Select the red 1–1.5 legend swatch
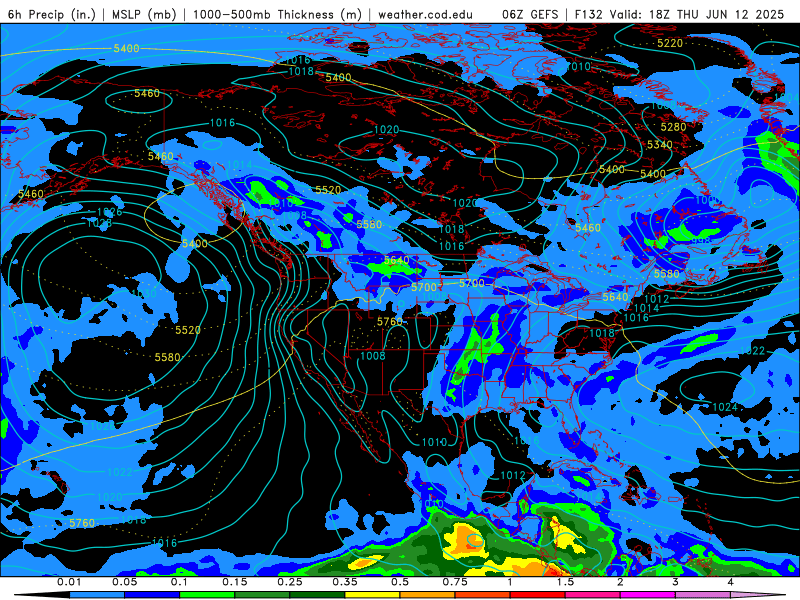This screenshot has height=600, width=800. click(x=538, y=595)
